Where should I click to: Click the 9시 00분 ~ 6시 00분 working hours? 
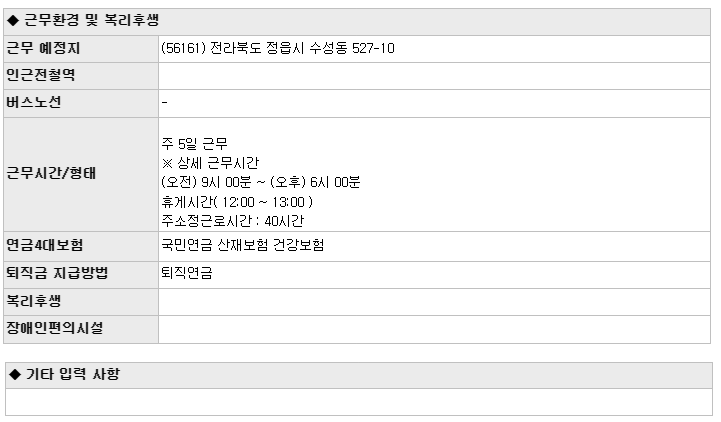(x=261, y=182)
